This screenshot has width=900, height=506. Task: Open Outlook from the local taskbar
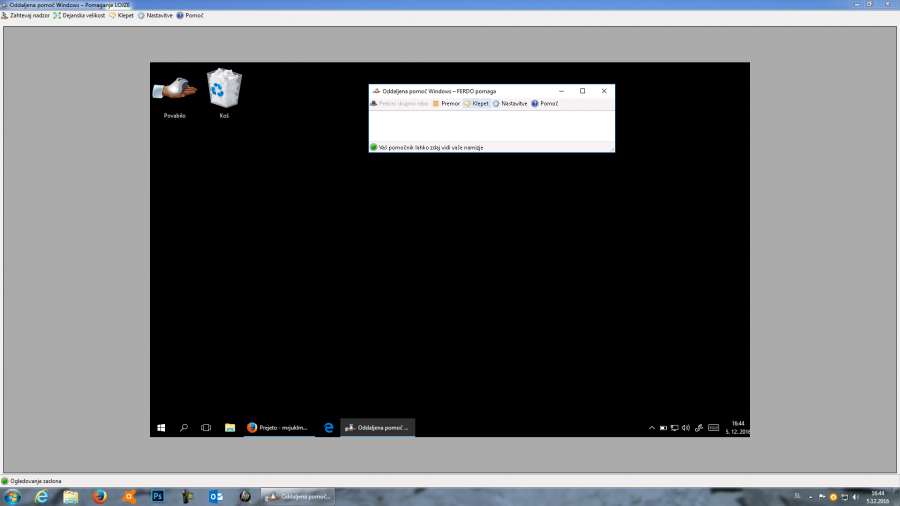tap(216, 496)
